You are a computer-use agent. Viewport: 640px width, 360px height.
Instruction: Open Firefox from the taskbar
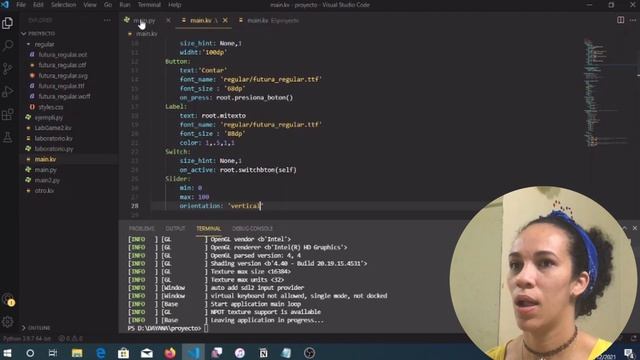point(170,353)
